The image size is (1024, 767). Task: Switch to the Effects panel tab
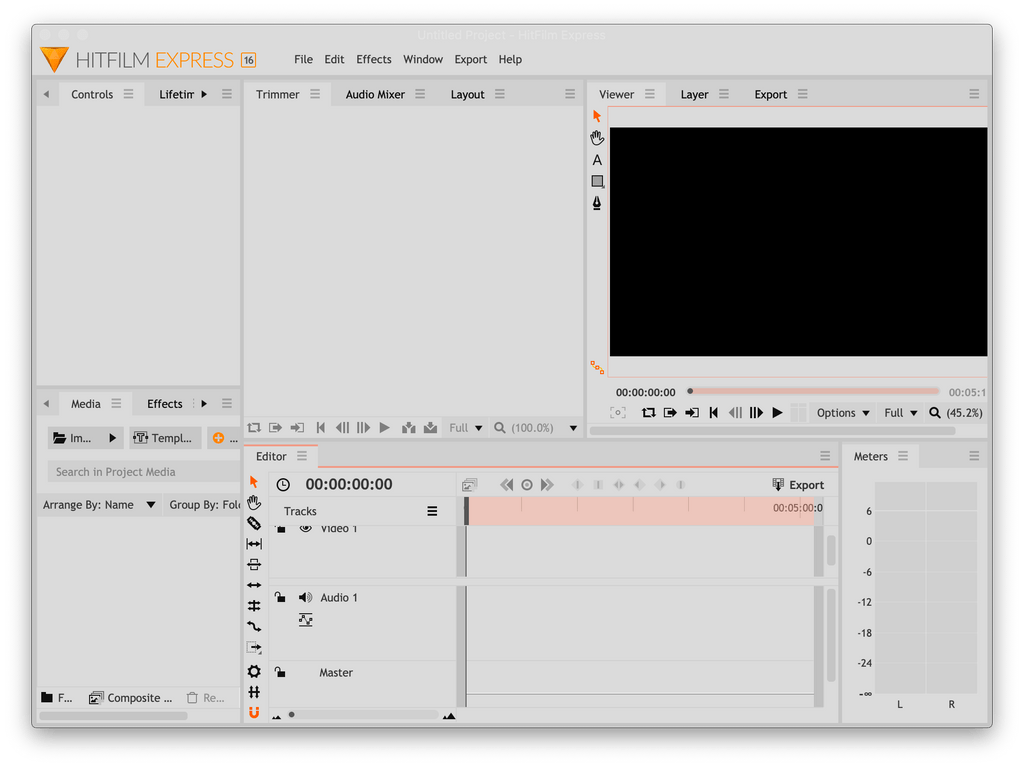click(165, 404)
